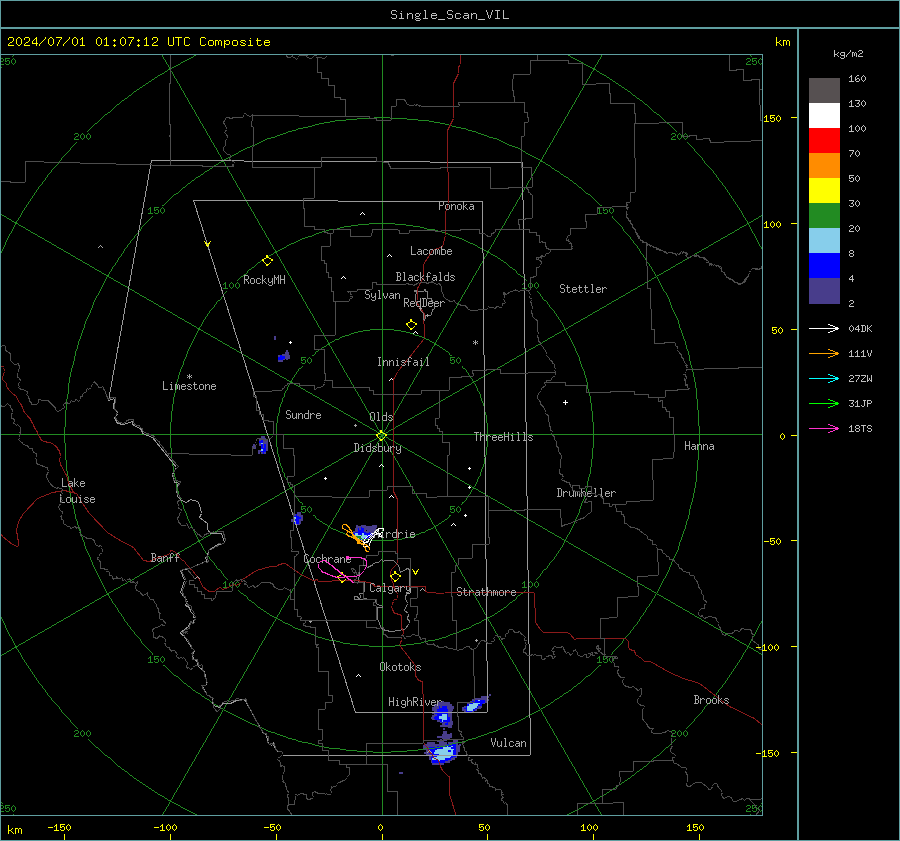
Task: Click the Limestone label
Action: (189, 386)
